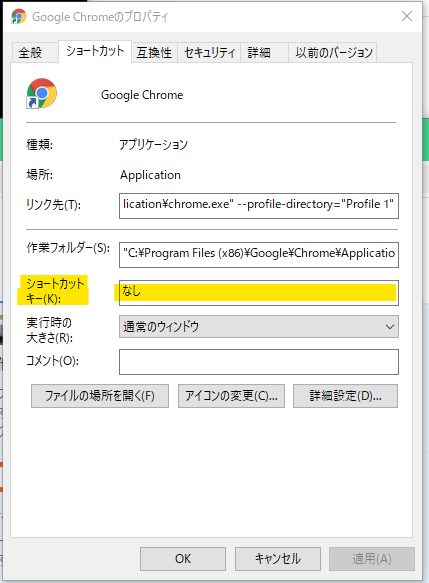This screenshot has width=429, height=583.
Task: Select the ショートカット tab
Action: [95, 51]
